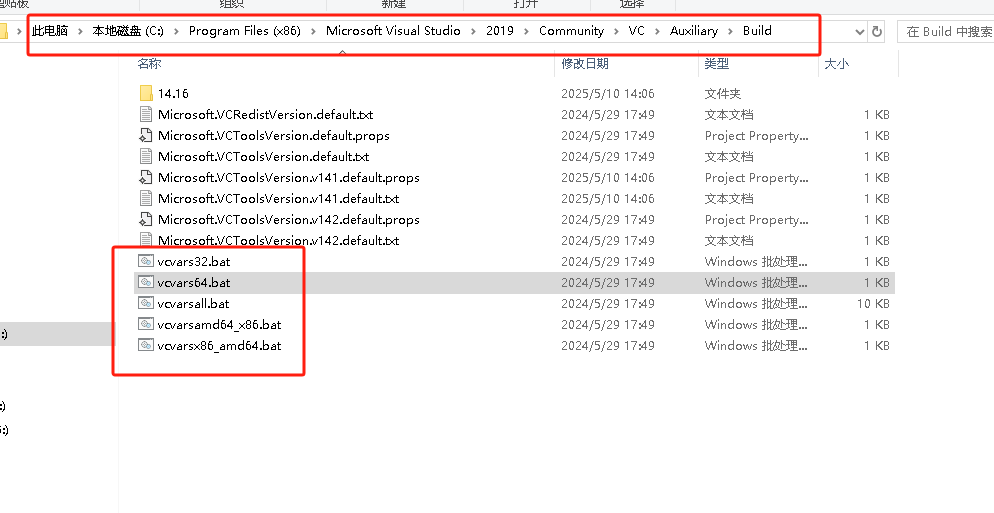Click date 2025/5/10 14:06 of 14.16 folder
The image size is (994, 513).
[608, 93]
